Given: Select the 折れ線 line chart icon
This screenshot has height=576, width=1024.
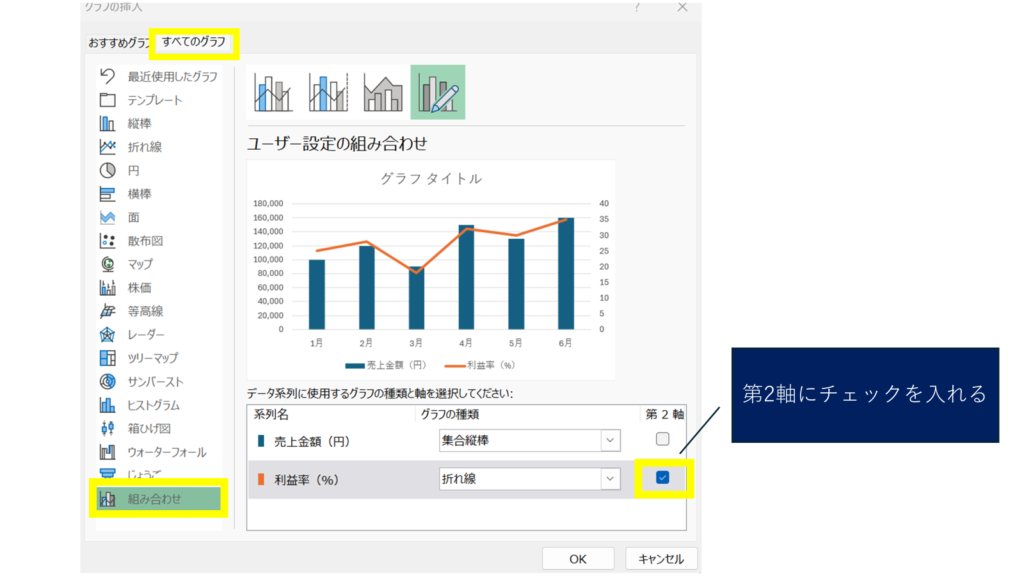Looking at the screenshot, I should coord(108,147).
